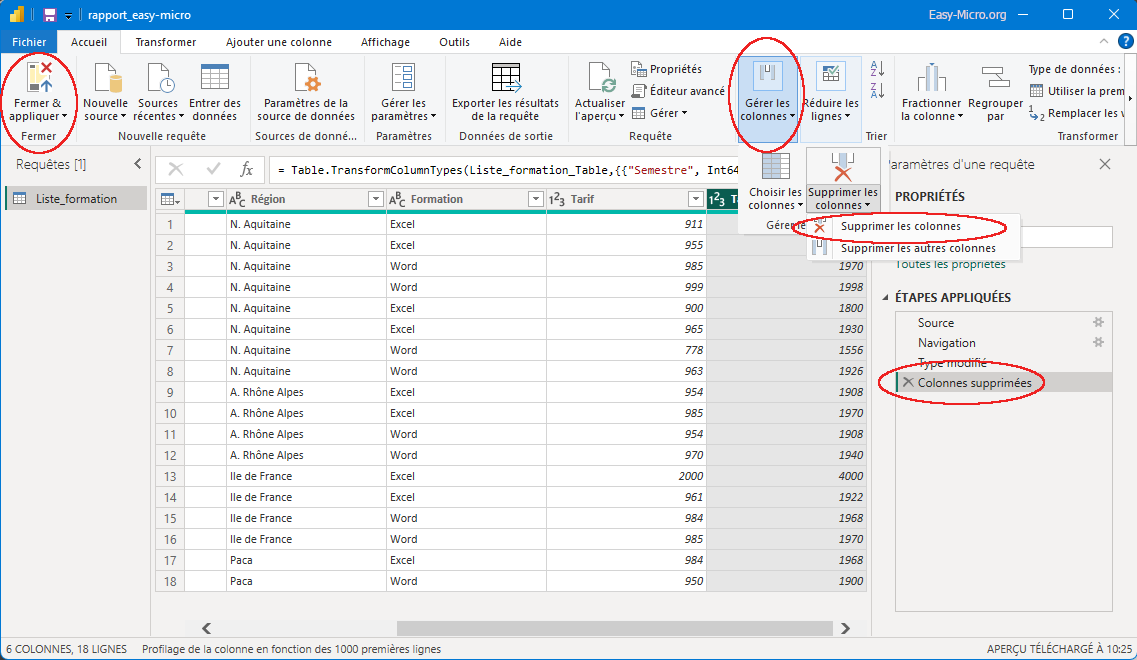Screen dimensions: 1137x660
Task: Click the Sources récentes icon
Action: click(x=158, y=78)
